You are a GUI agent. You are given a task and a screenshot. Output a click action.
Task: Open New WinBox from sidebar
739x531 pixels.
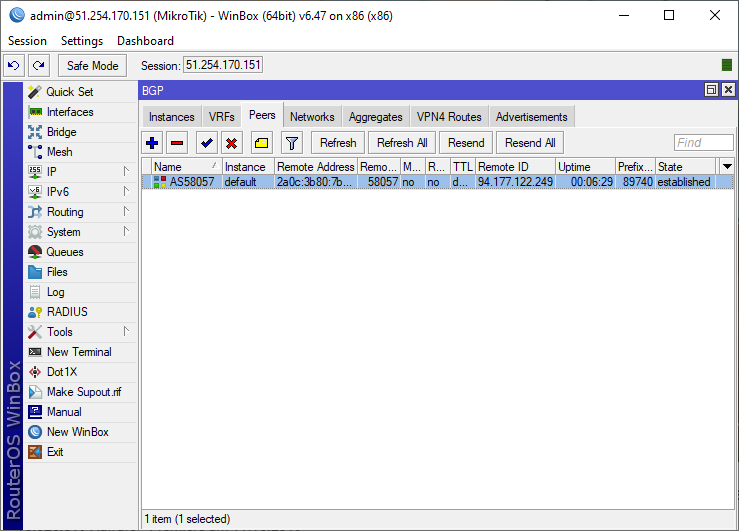point(80,432)
